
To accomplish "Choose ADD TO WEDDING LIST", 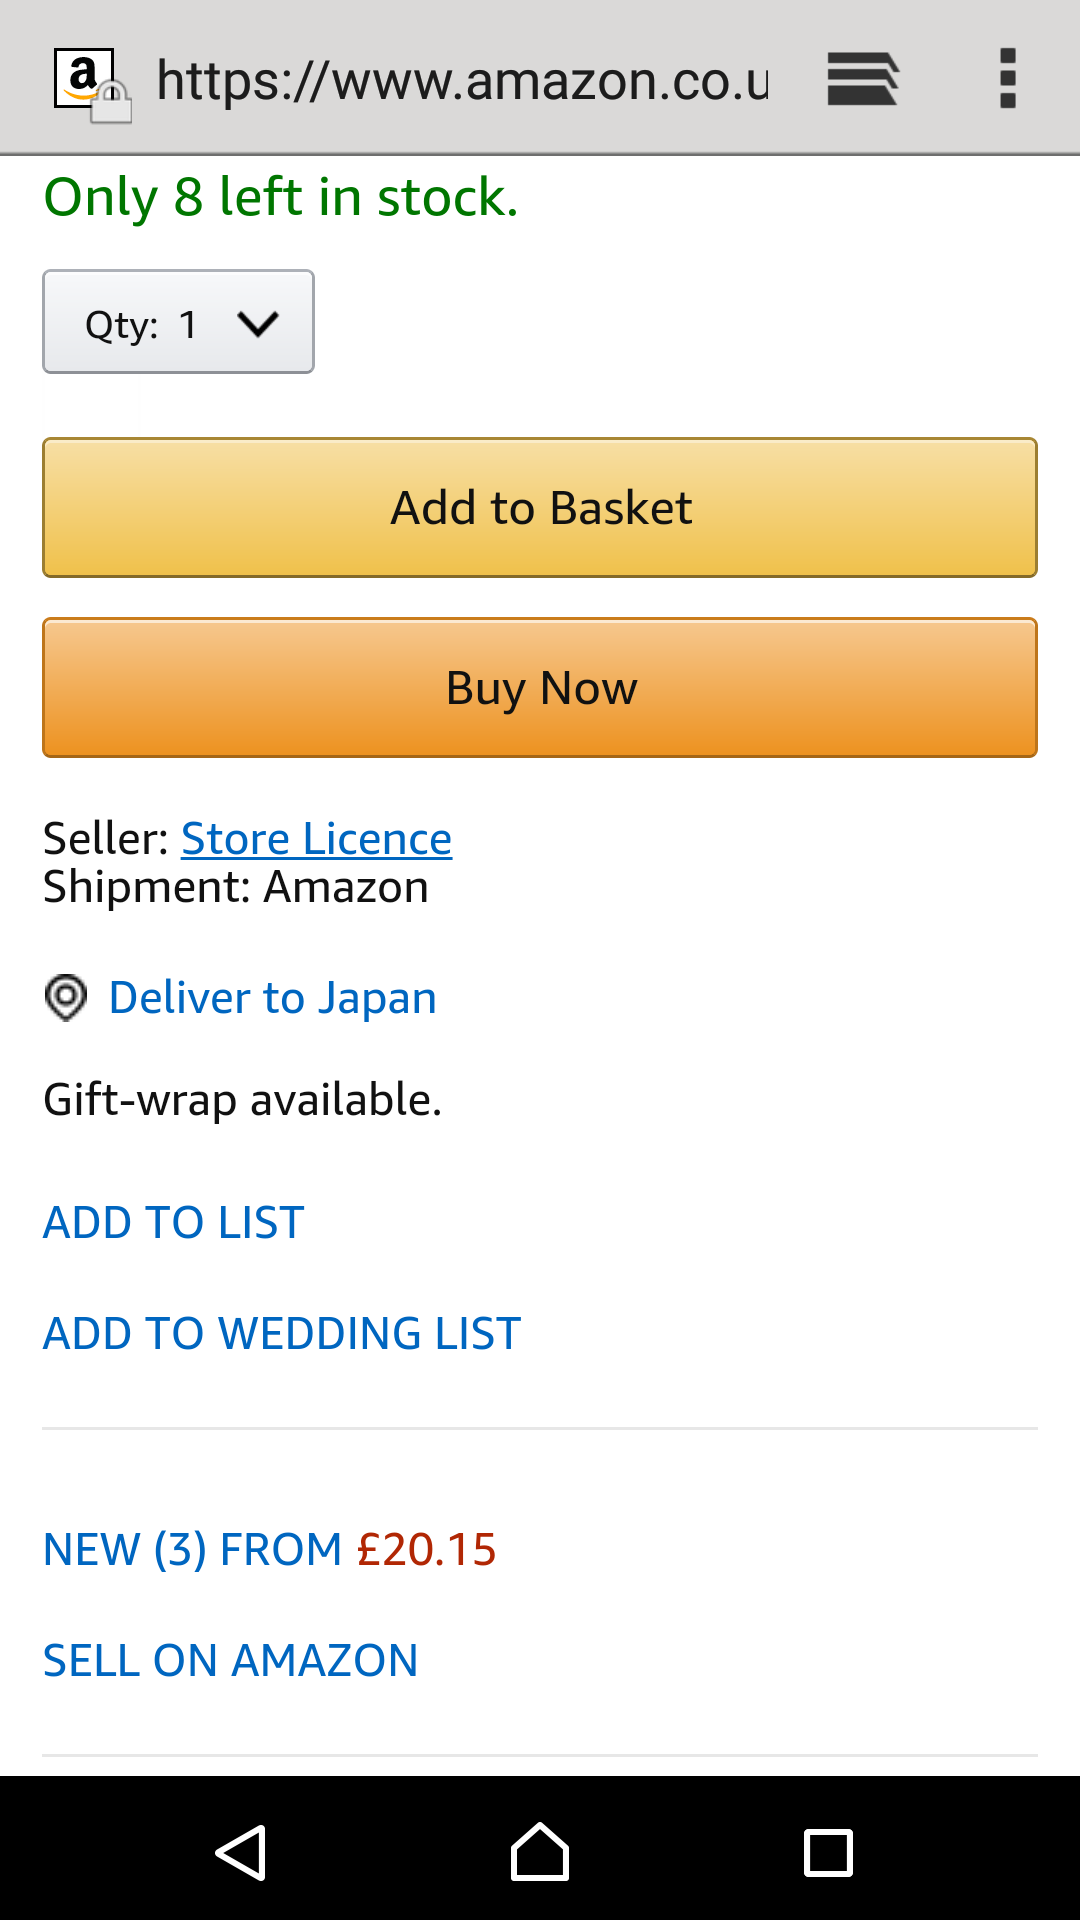I will pos(282,1333).
